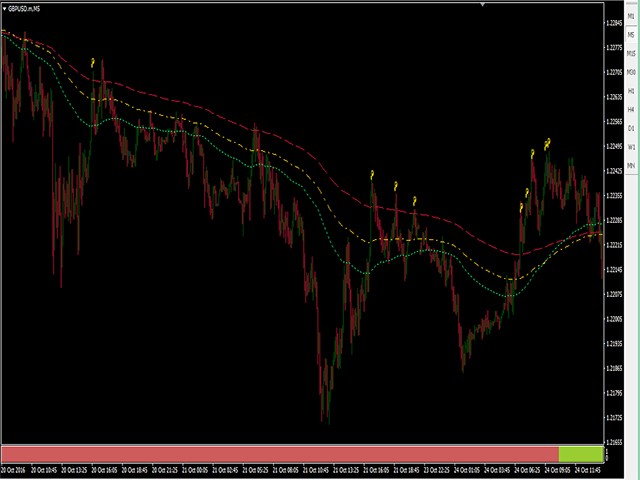This screenshot has height=480, width=640.
Task: Open the W1 weekly timeframe
Action: click(631, 147)
